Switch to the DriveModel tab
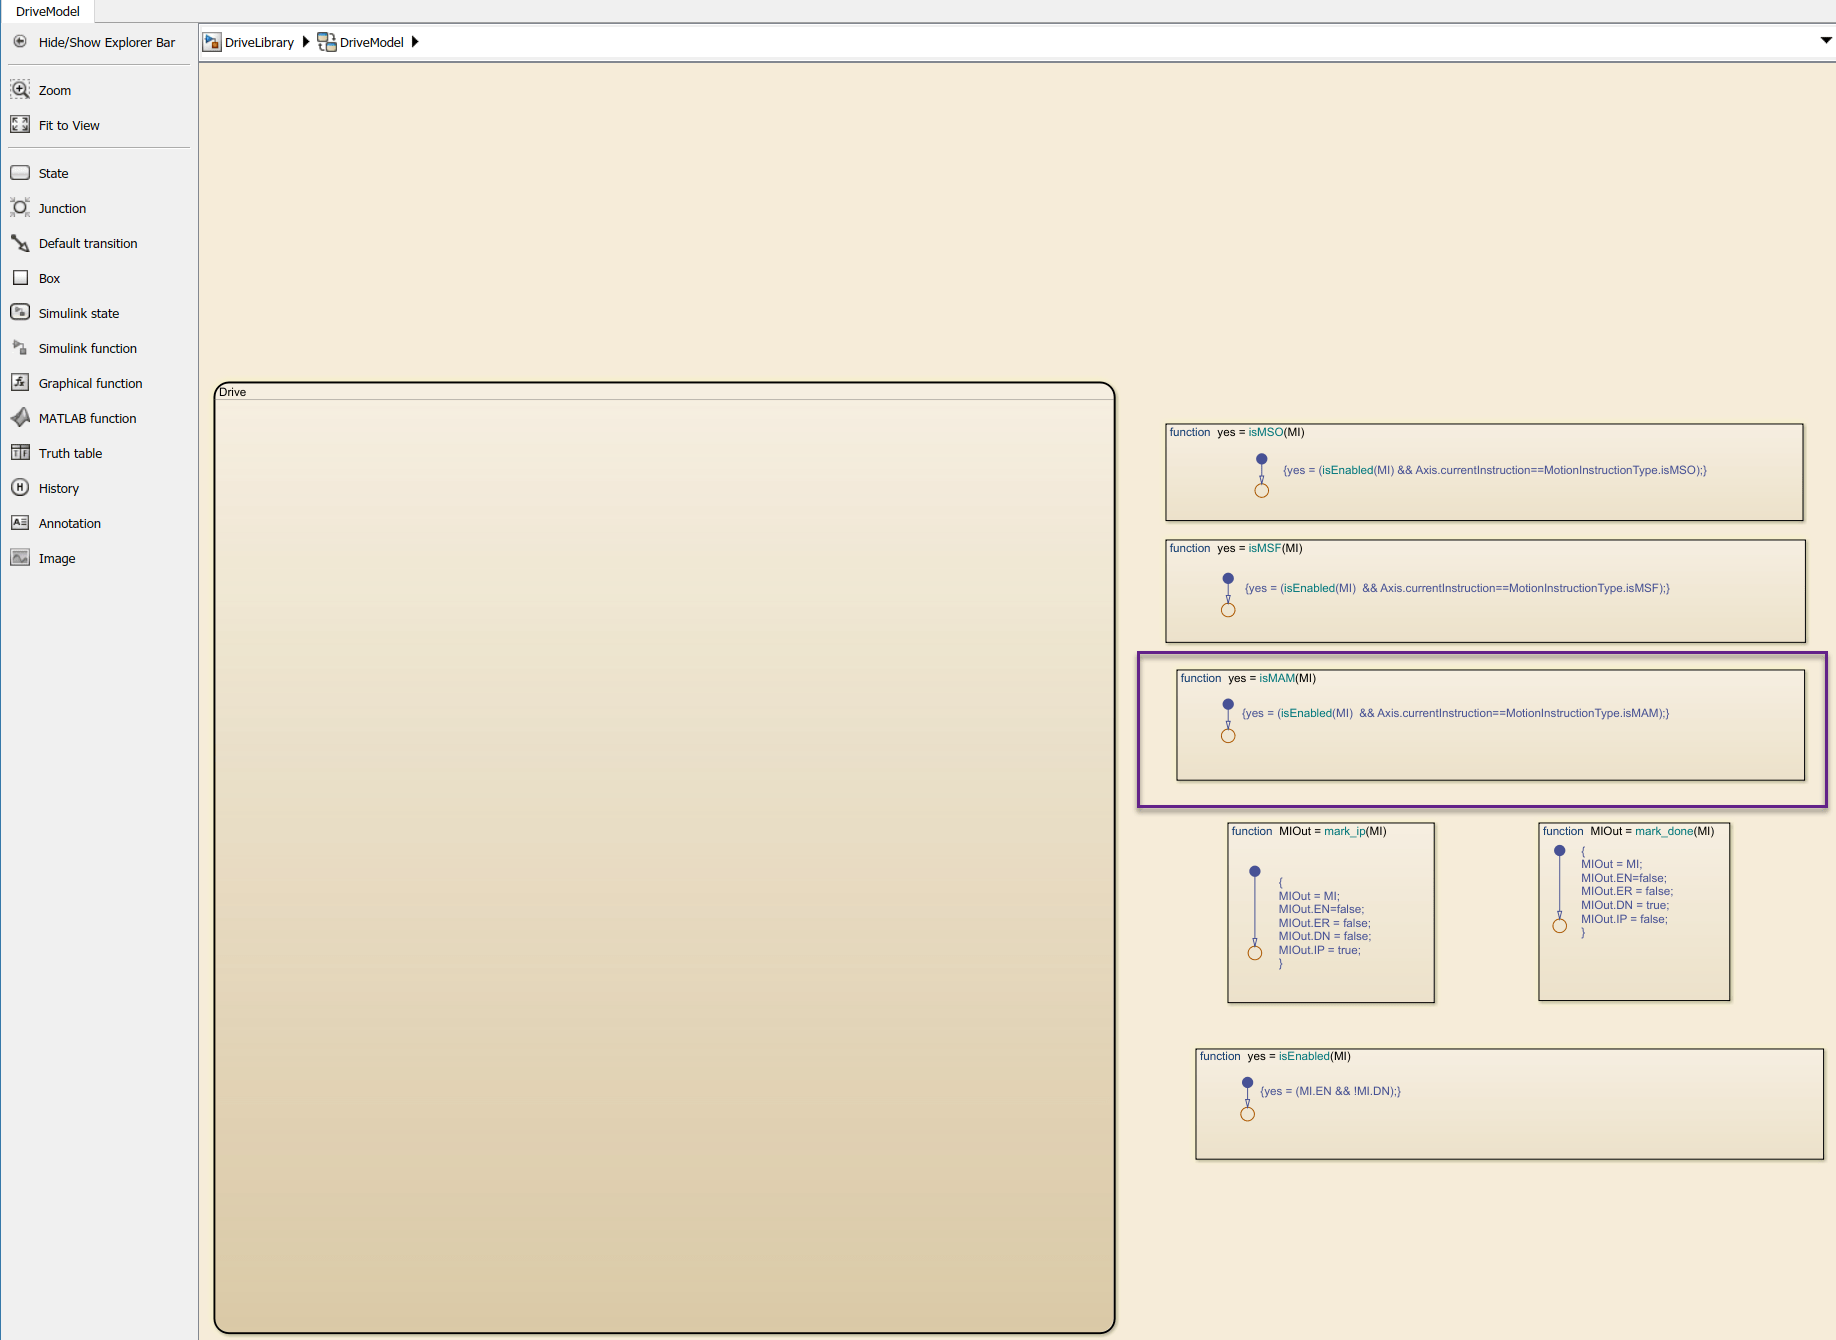Screen dimensions: 1836x1340 [48, 11]
